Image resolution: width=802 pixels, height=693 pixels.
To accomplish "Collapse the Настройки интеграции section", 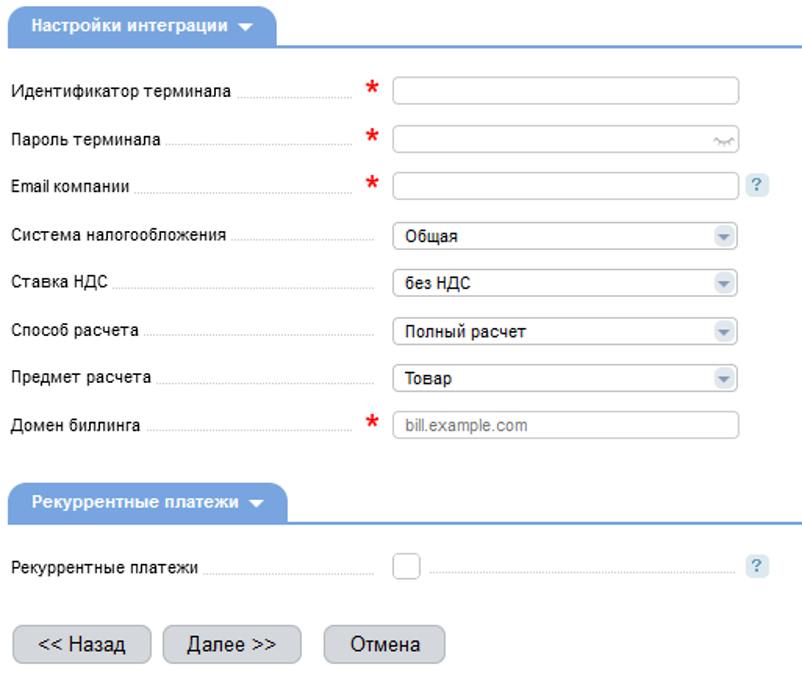I will [x=142, y=27].
